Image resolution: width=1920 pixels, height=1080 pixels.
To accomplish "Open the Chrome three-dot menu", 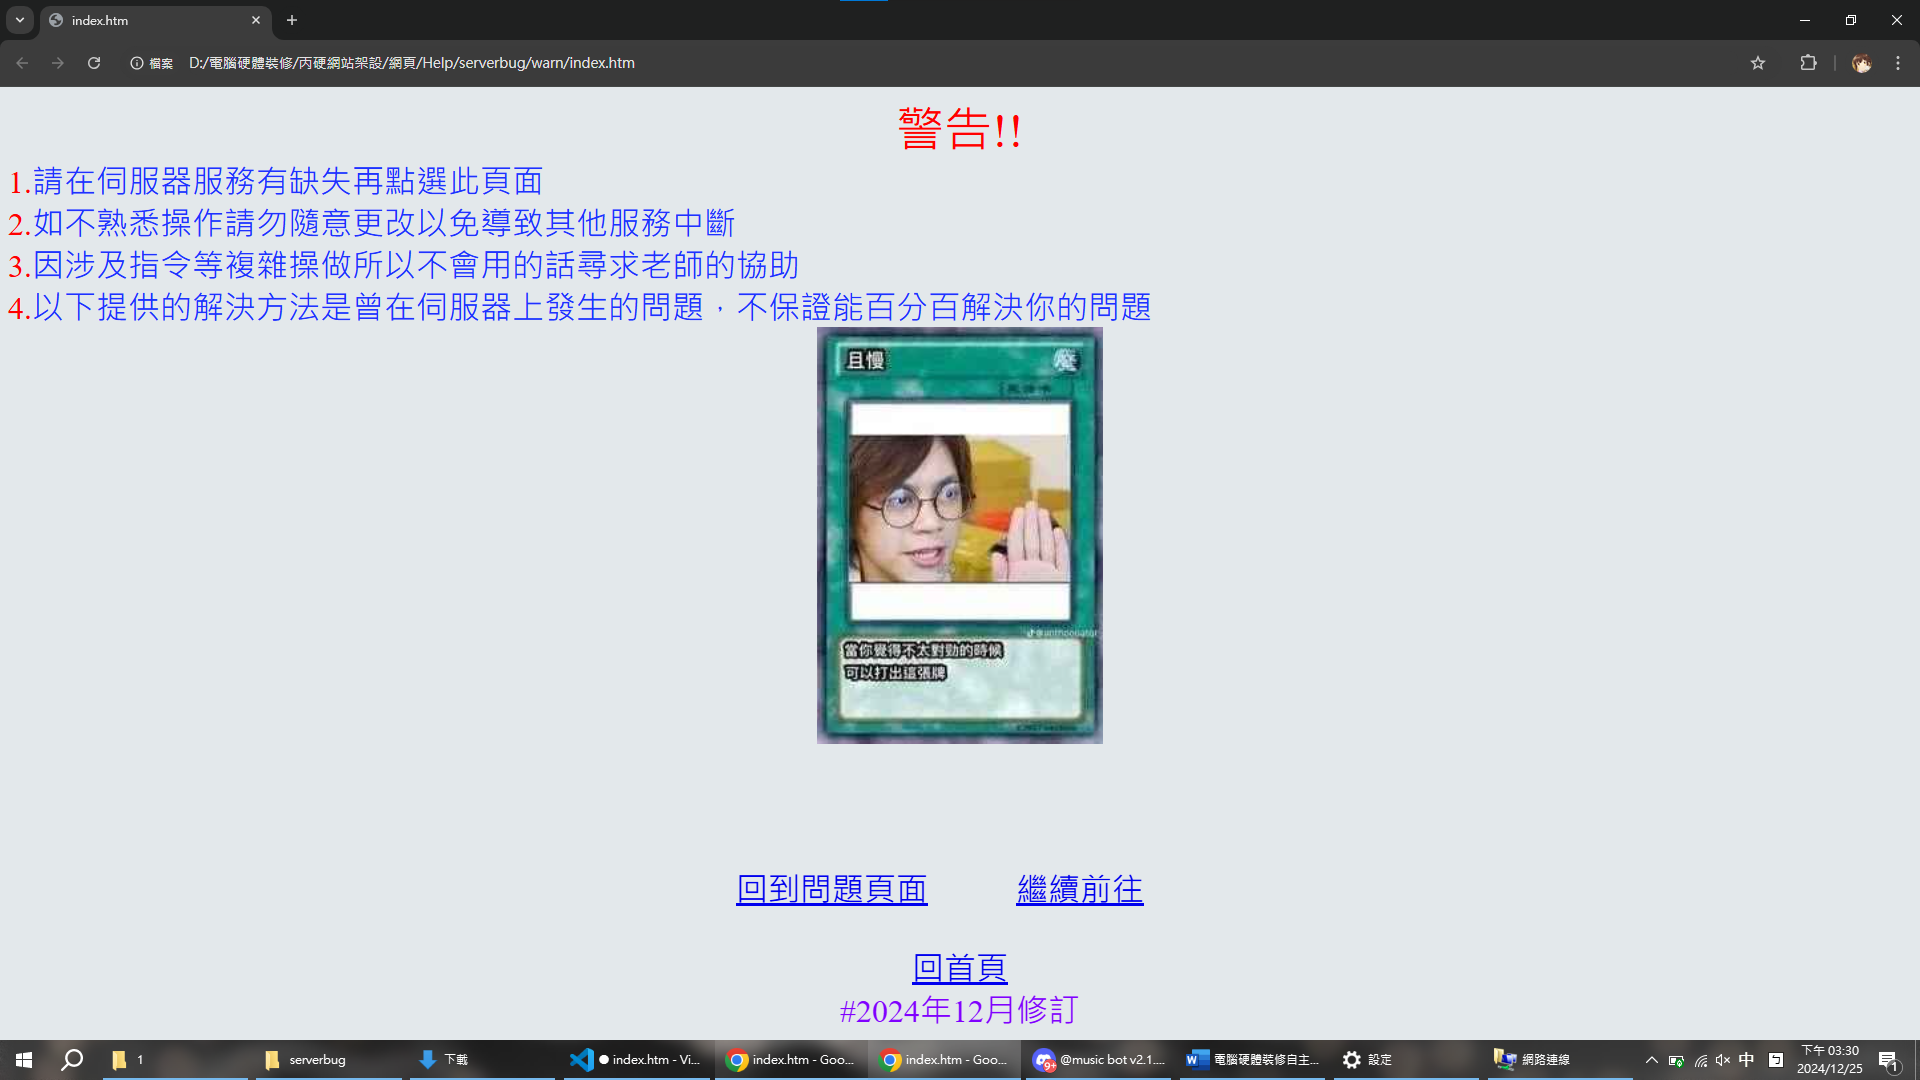I will (x=1898, y=63).
